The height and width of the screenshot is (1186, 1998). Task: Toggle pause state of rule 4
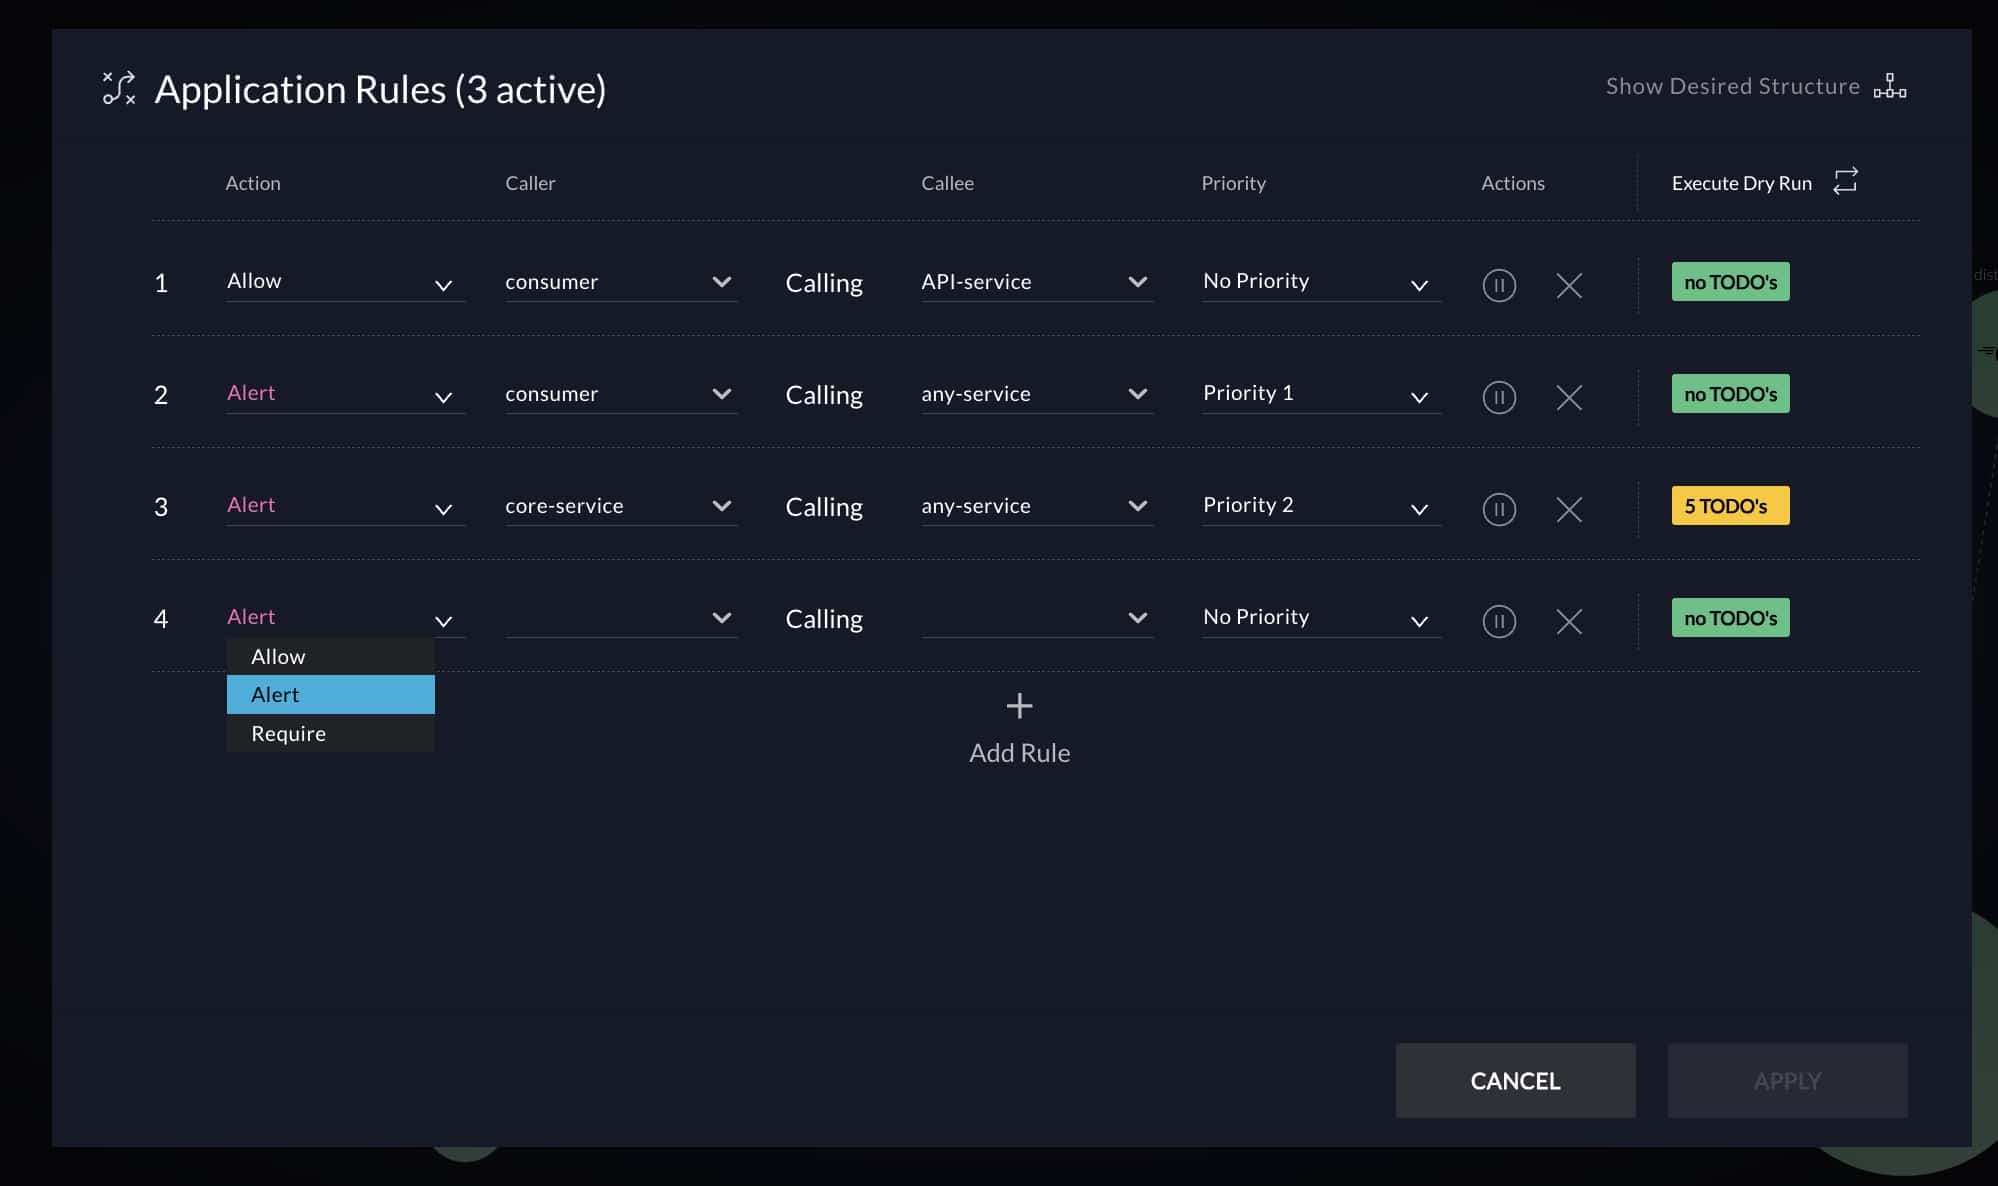[x=1499, y=621]
